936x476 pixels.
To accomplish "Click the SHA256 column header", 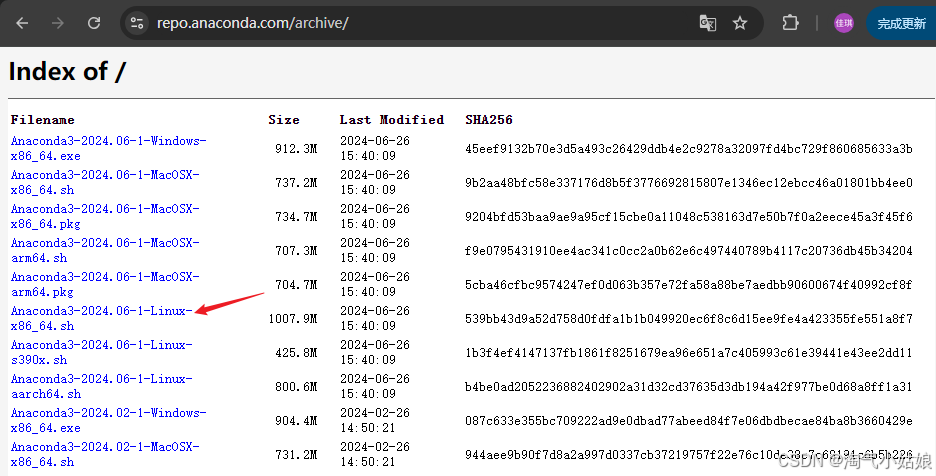I will 489,119.
